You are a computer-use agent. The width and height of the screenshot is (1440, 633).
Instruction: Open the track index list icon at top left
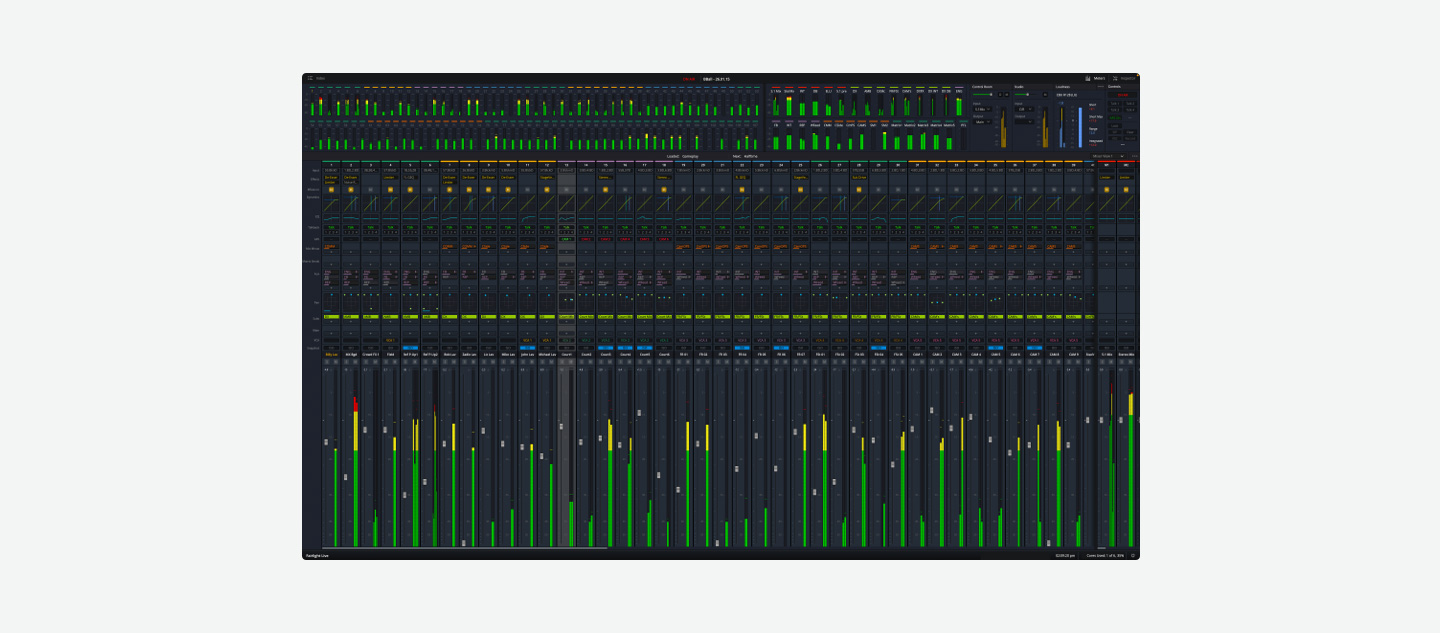[310, 78]
